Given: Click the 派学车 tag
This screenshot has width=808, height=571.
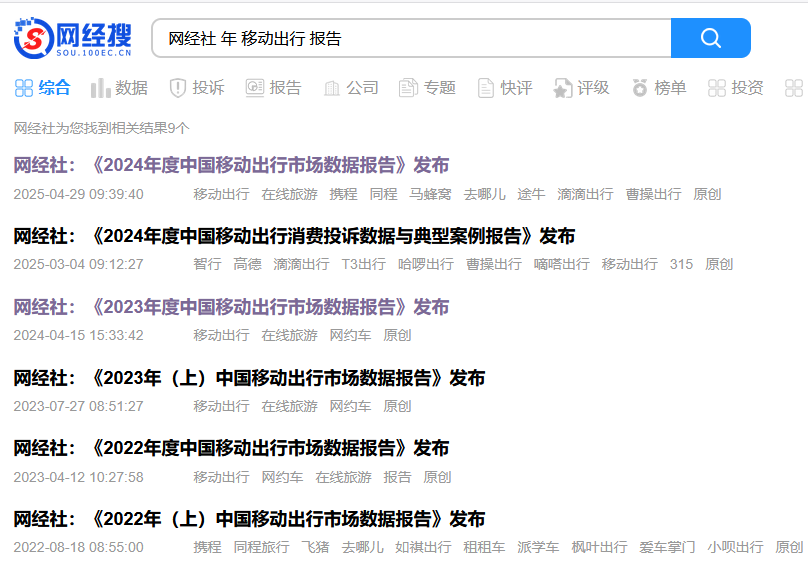Looking at the screenshot, I should [x=538, y=547].
